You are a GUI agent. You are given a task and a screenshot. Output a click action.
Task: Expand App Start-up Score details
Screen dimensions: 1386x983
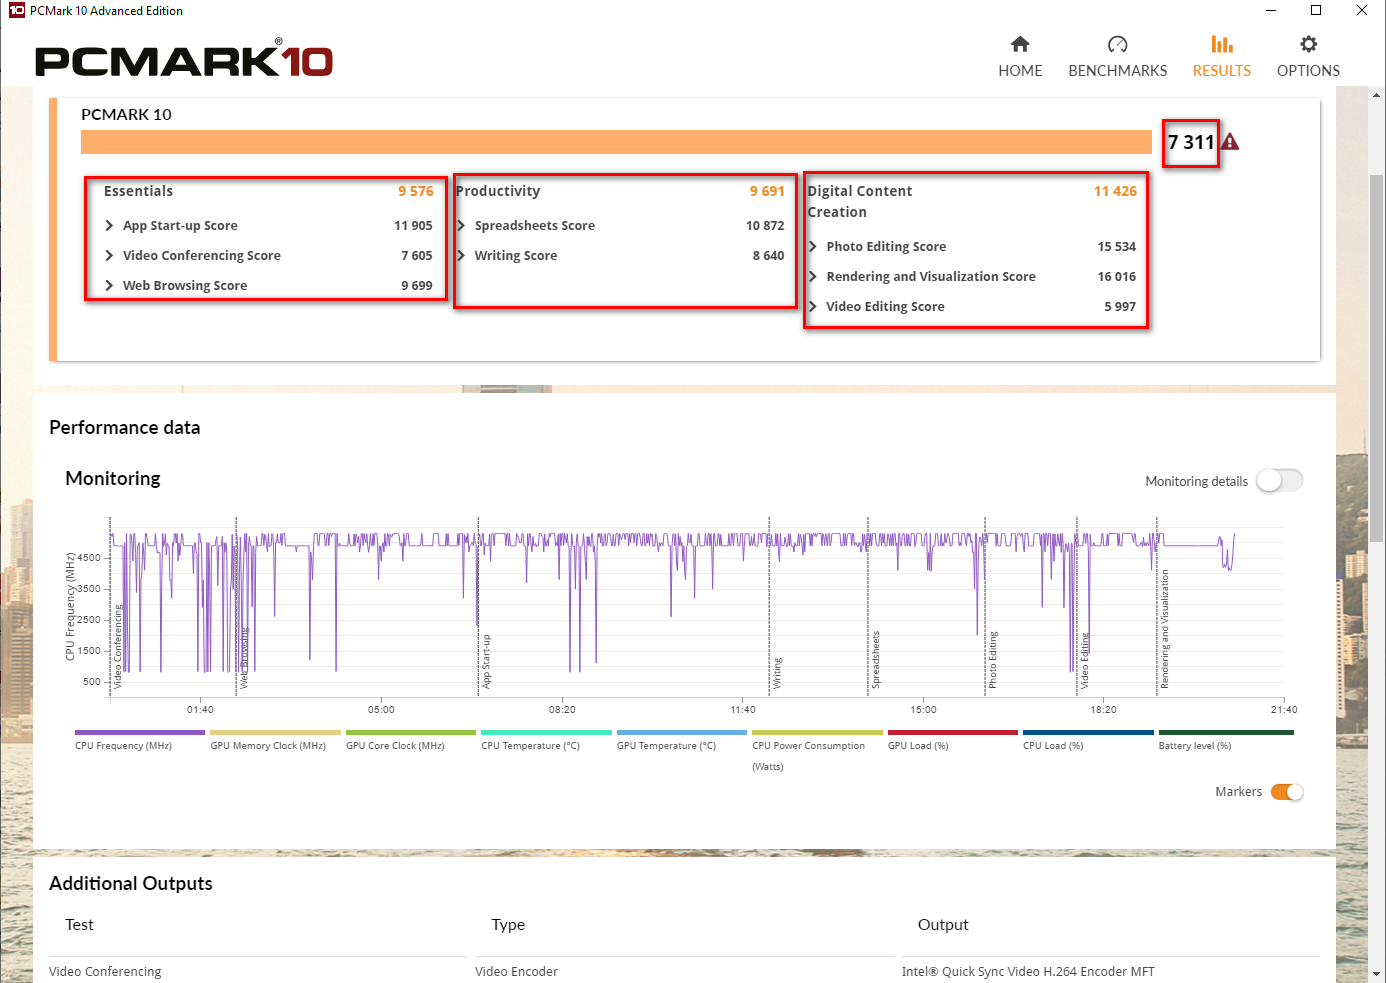(x=109, y=226)
